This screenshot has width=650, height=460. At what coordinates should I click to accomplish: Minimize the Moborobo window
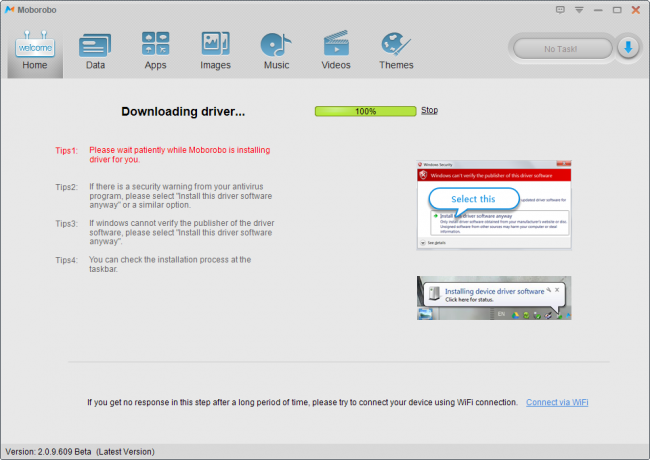598,10
